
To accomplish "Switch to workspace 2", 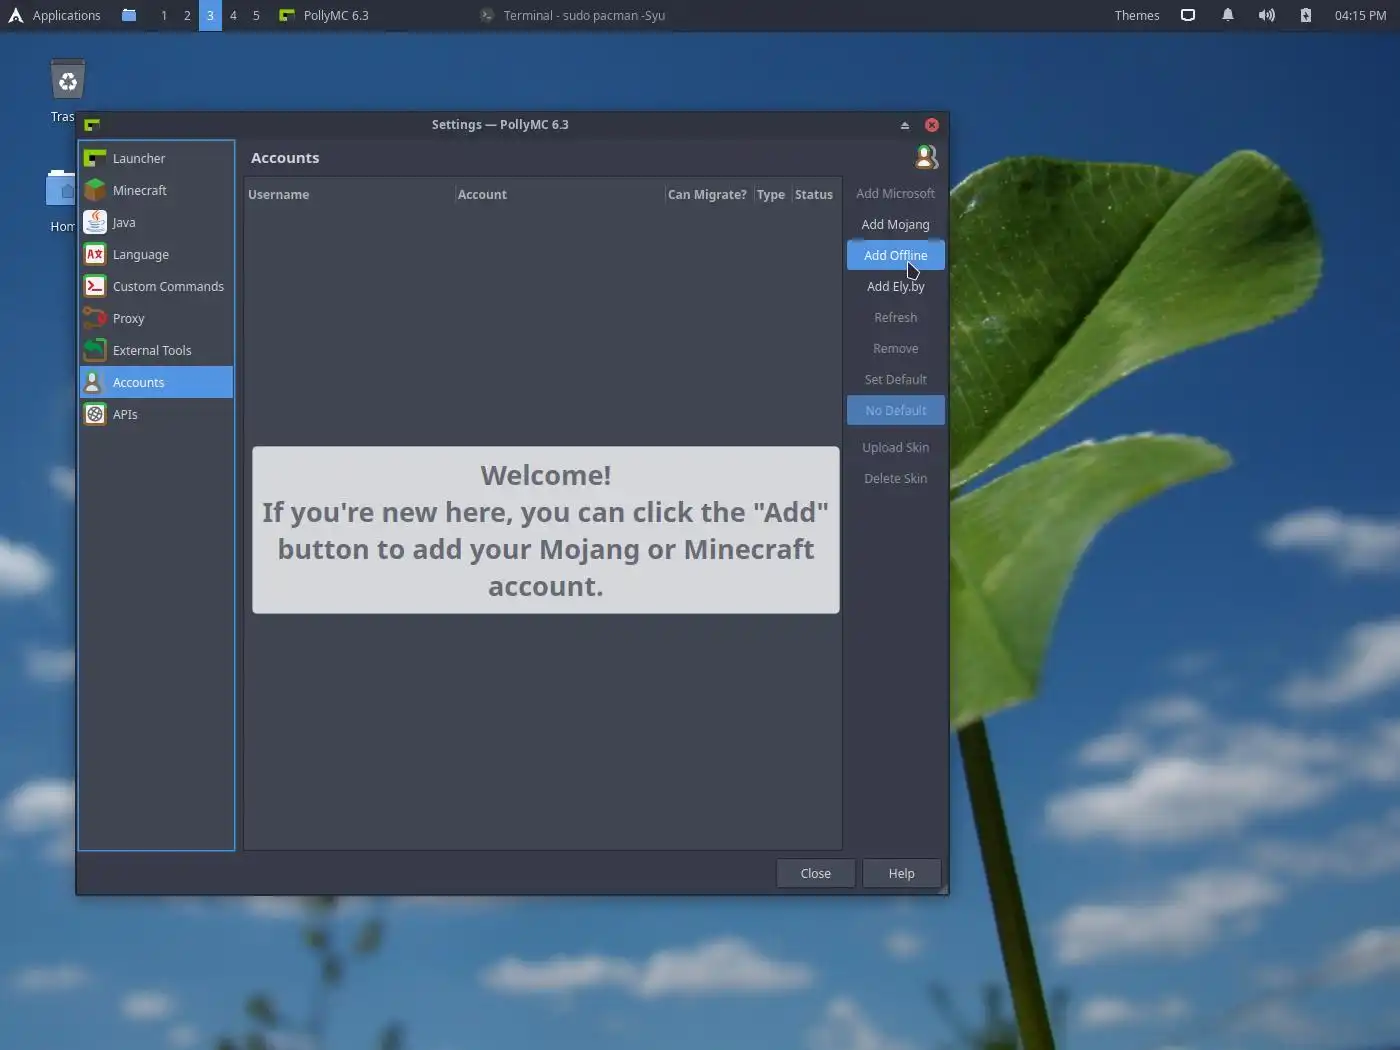I will coord(187,15).
